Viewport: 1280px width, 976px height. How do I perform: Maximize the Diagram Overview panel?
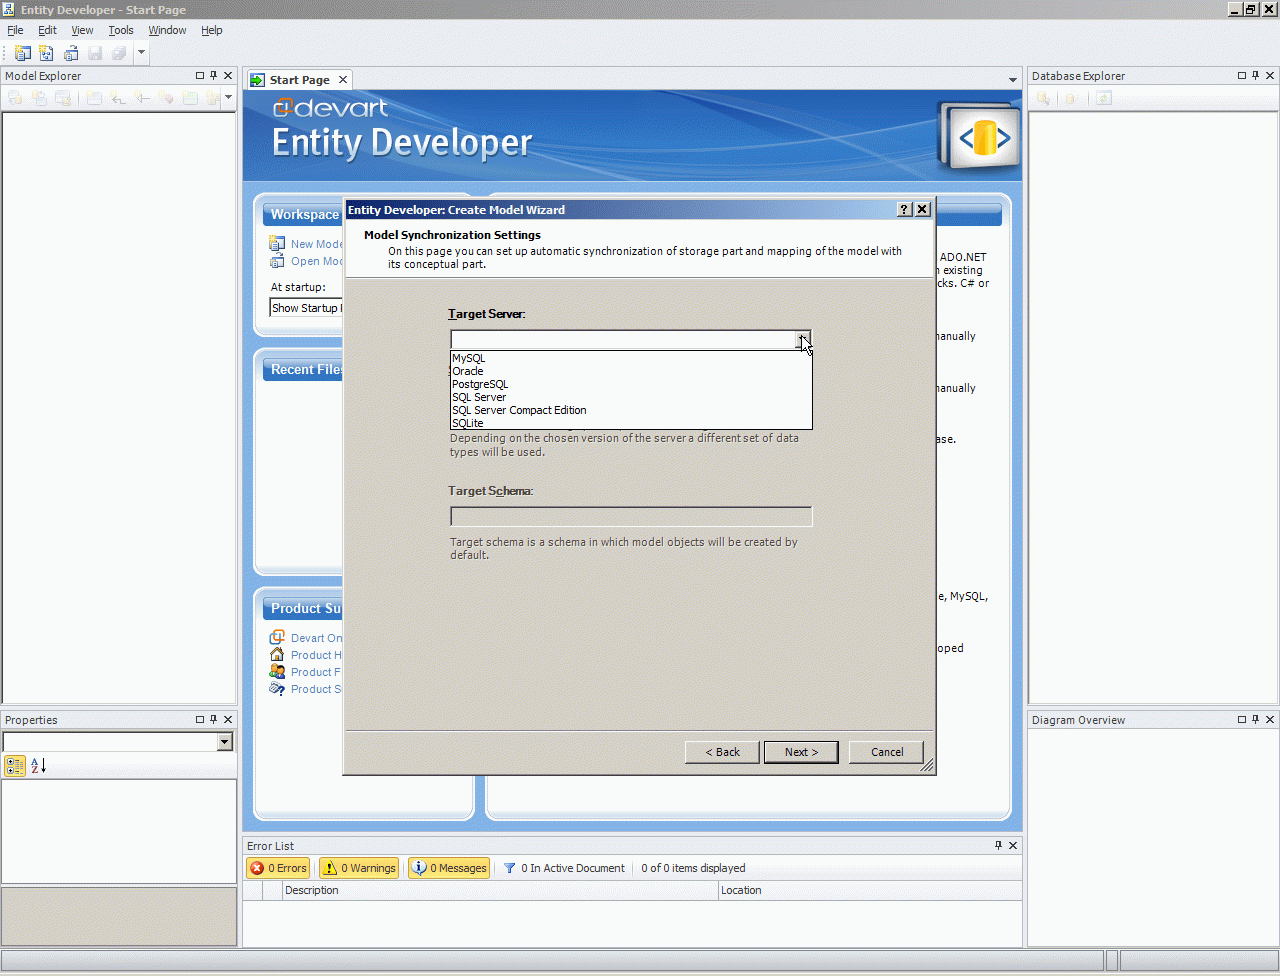pyautogui.click(x=1242, y=720)
